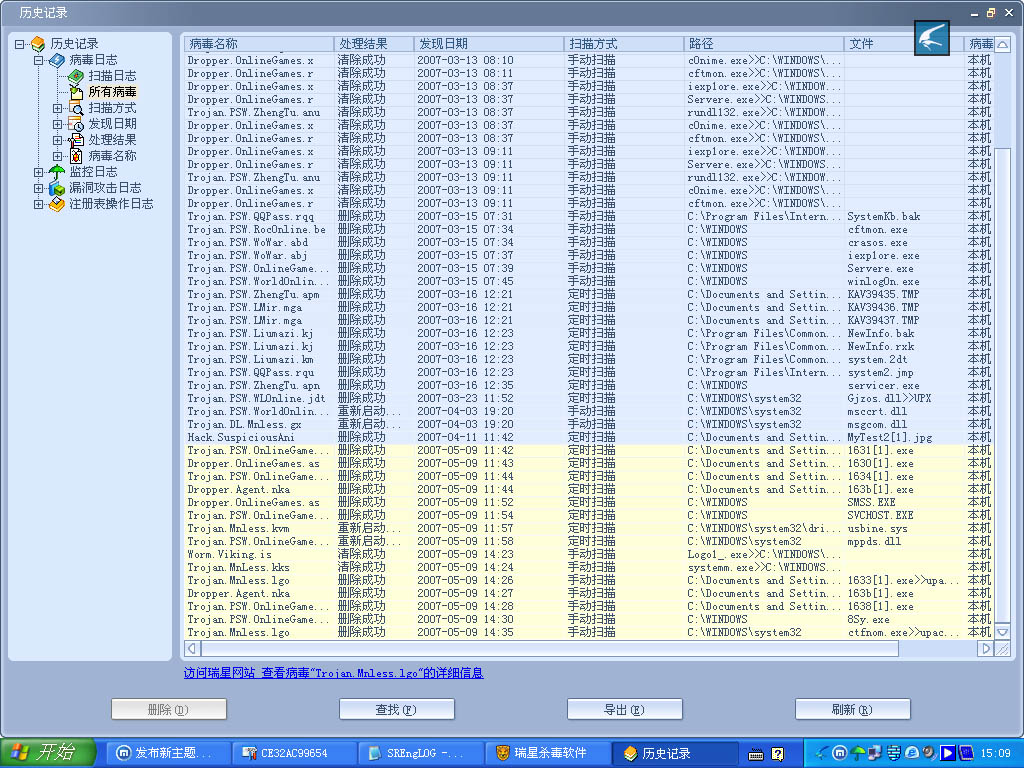Select the Hack.SuspiciousAni row

[x=588, y=438]
